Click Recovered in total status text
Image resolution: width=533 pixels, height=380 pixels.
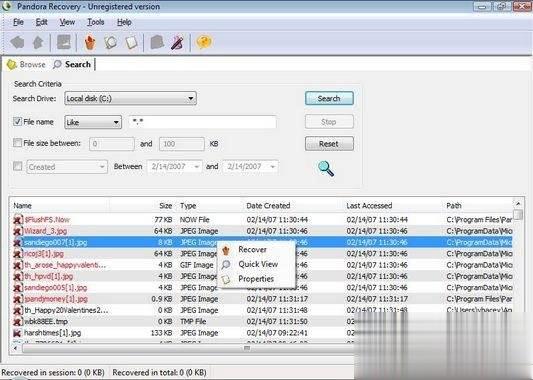(159, 373)
